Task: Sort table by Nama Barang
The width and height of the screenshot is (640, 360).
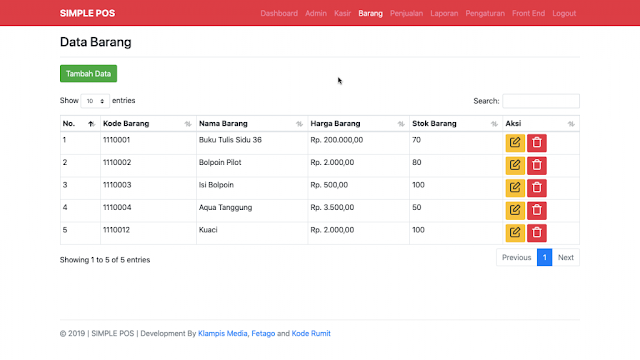Action: [x=252, y=124]
